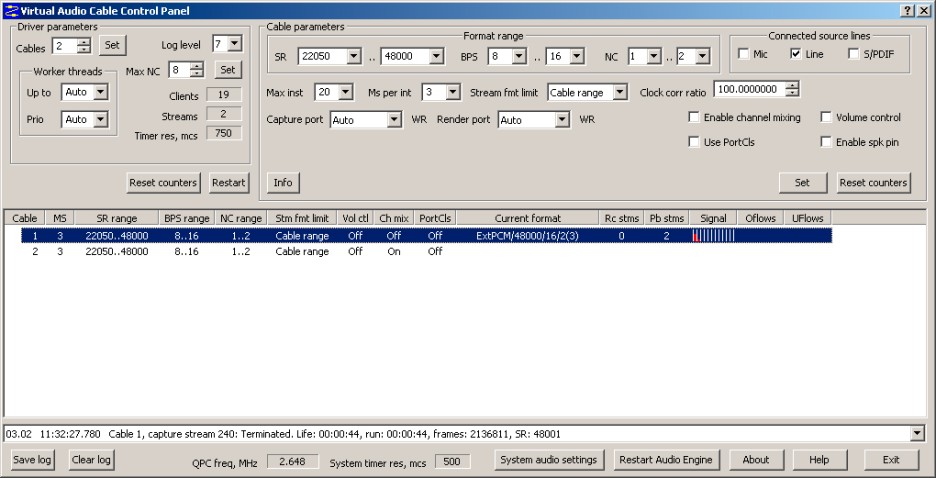The image size is (936, 478).
Task: Open the maximum BPS 16 dropdown
Action: [x=576, y=57]
